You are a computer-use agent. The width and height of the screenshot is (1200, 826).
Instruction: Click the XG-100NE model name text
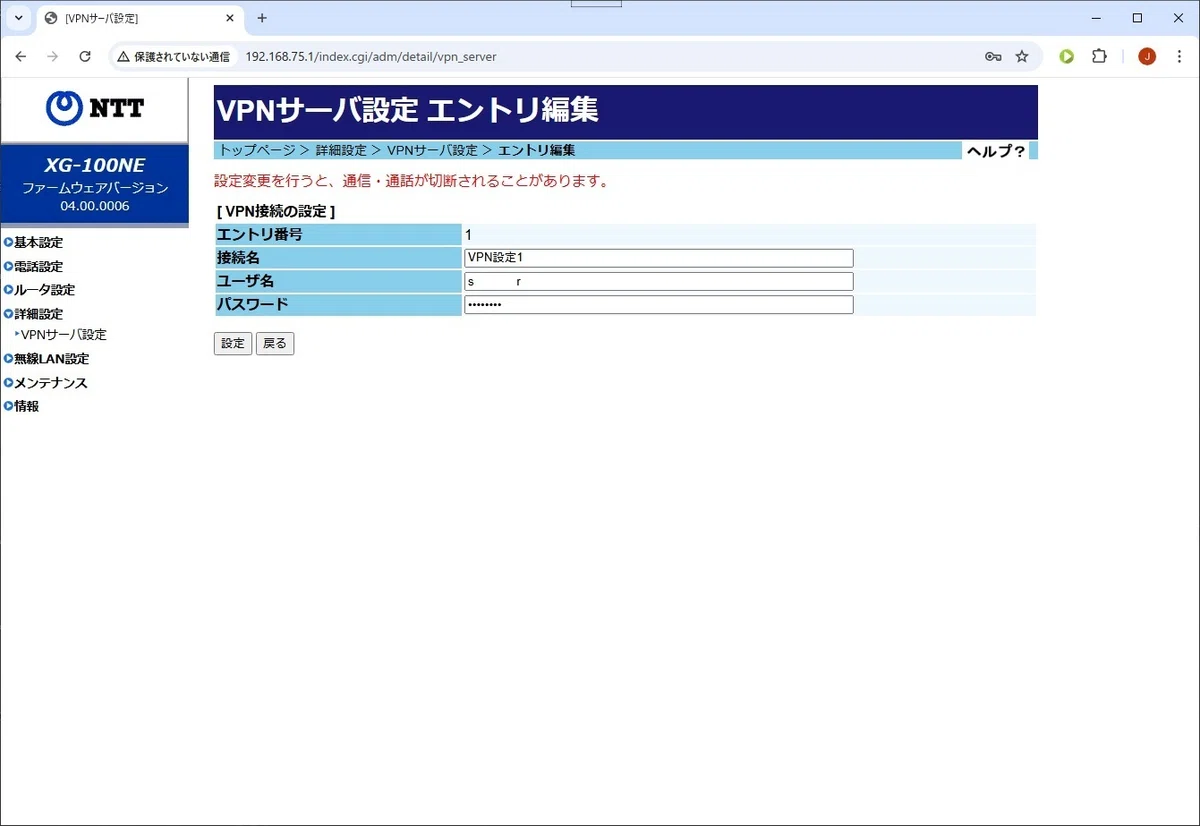tap(95, 166)
